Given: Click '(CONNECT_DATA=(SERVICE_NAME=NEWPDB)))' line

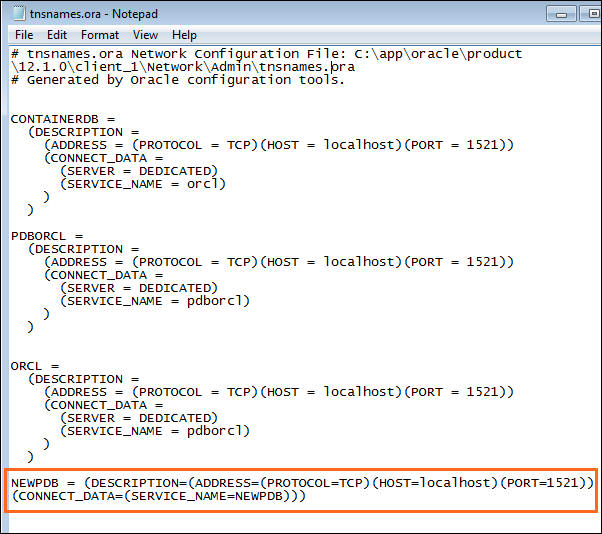Looking at the screenshot, I should [159, 496].
